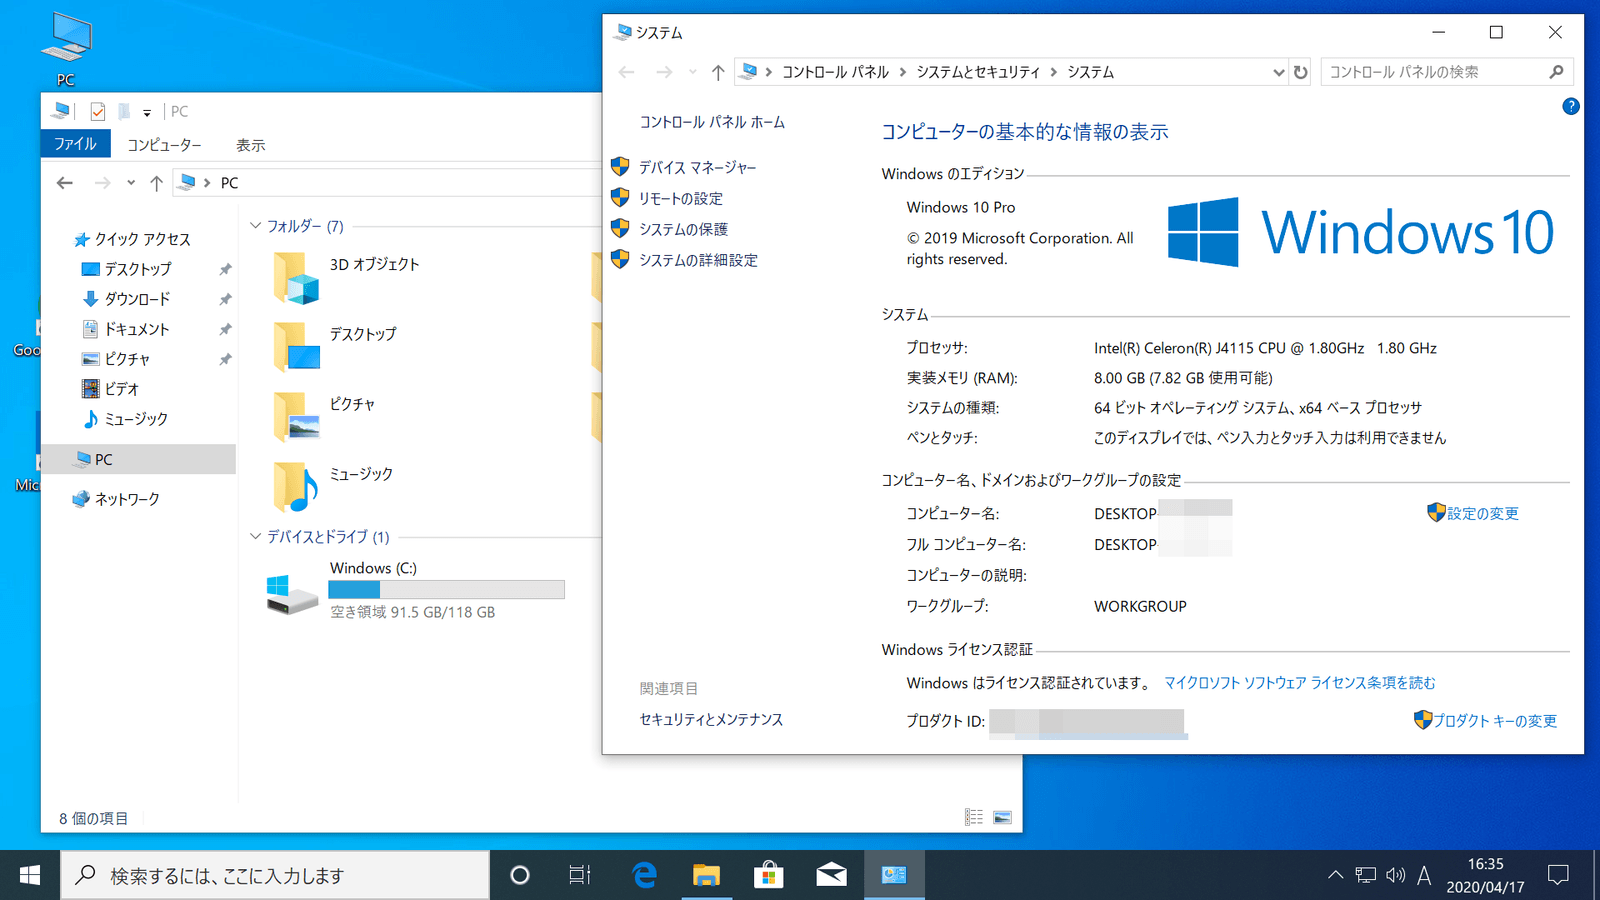Select Windows (C:) drive usage bar
Image resolution: width=1600 pixels, height=900 pixels.
pyautogui.click(x=446, y=590)
